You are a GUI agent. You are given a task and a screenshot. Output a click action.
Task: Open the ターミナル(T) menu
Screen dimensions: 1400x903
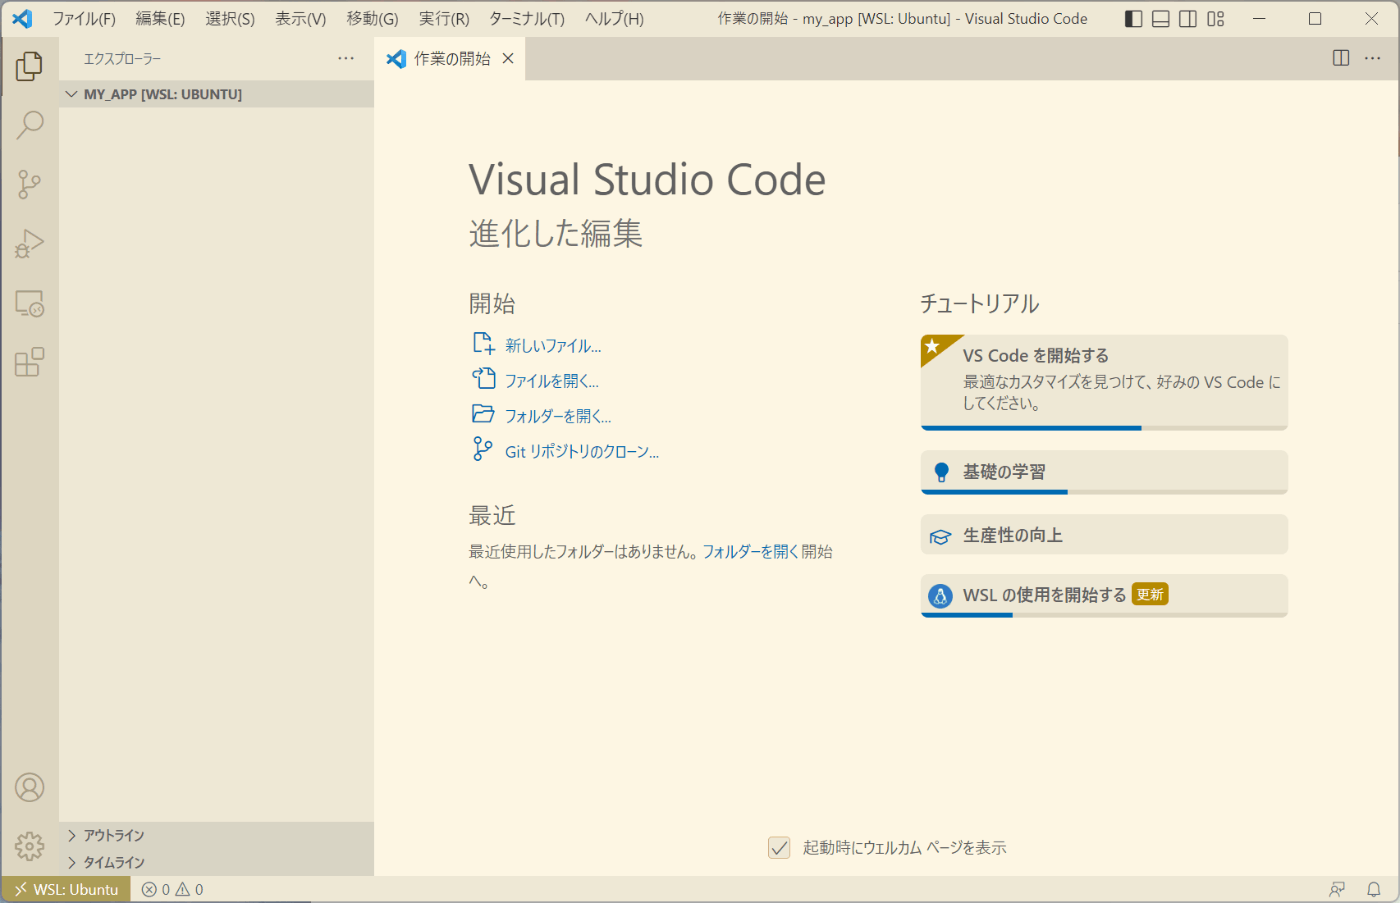pos(527,19)
